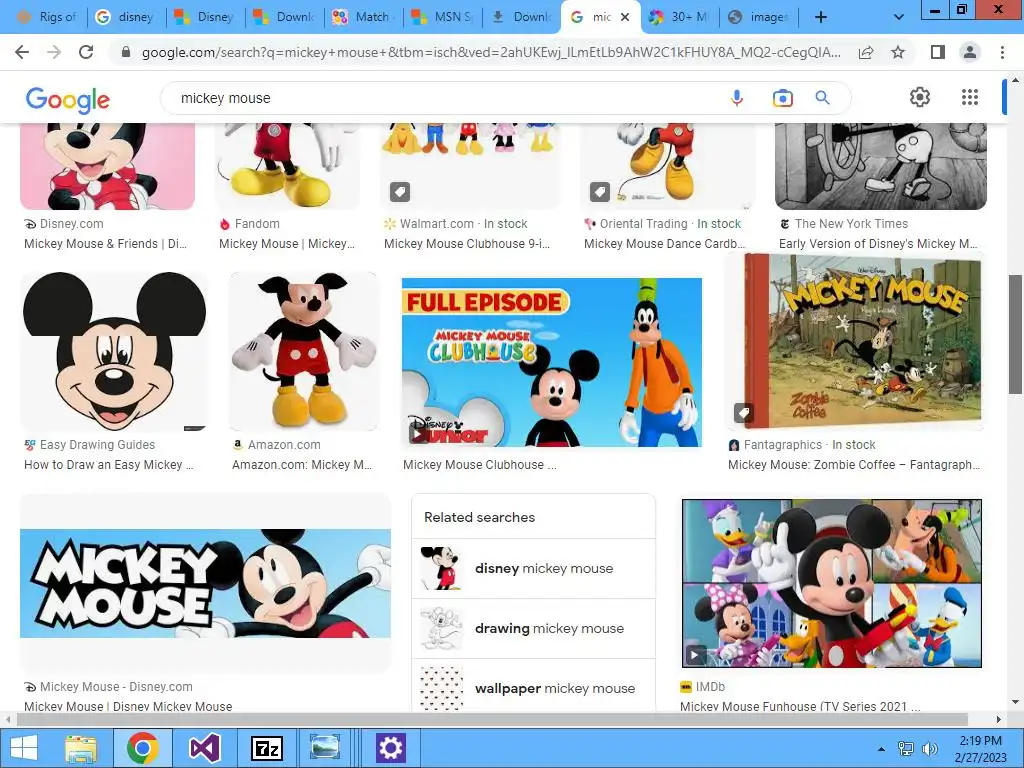Image resolution: width=1024 pixels, height=768 pixels.
Task: Switch to the images tab
Action: 760,17
